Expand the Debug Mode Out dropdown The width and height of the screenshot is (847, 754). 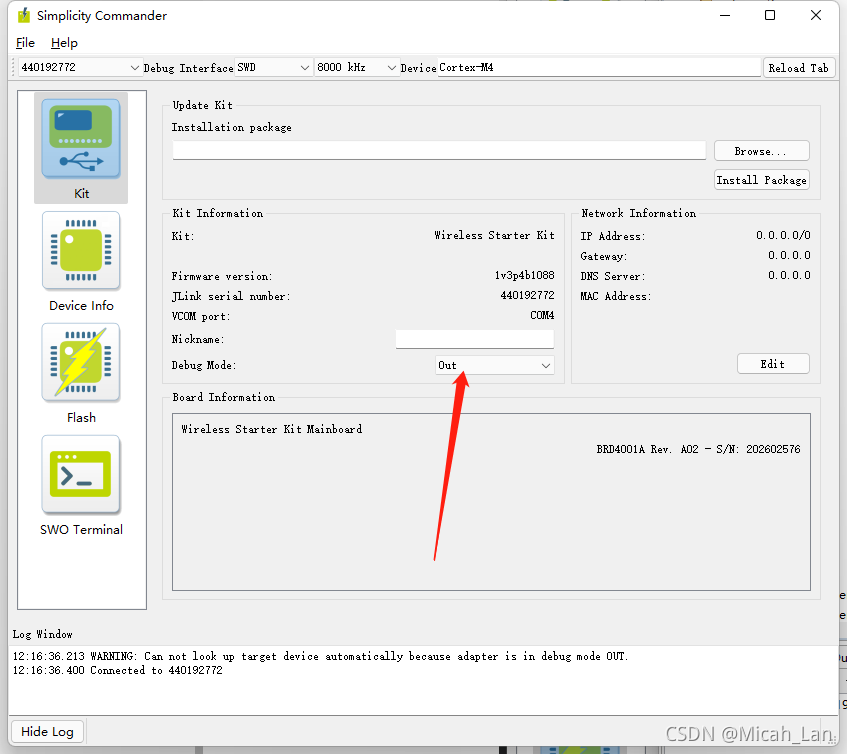tap(494, 366)
